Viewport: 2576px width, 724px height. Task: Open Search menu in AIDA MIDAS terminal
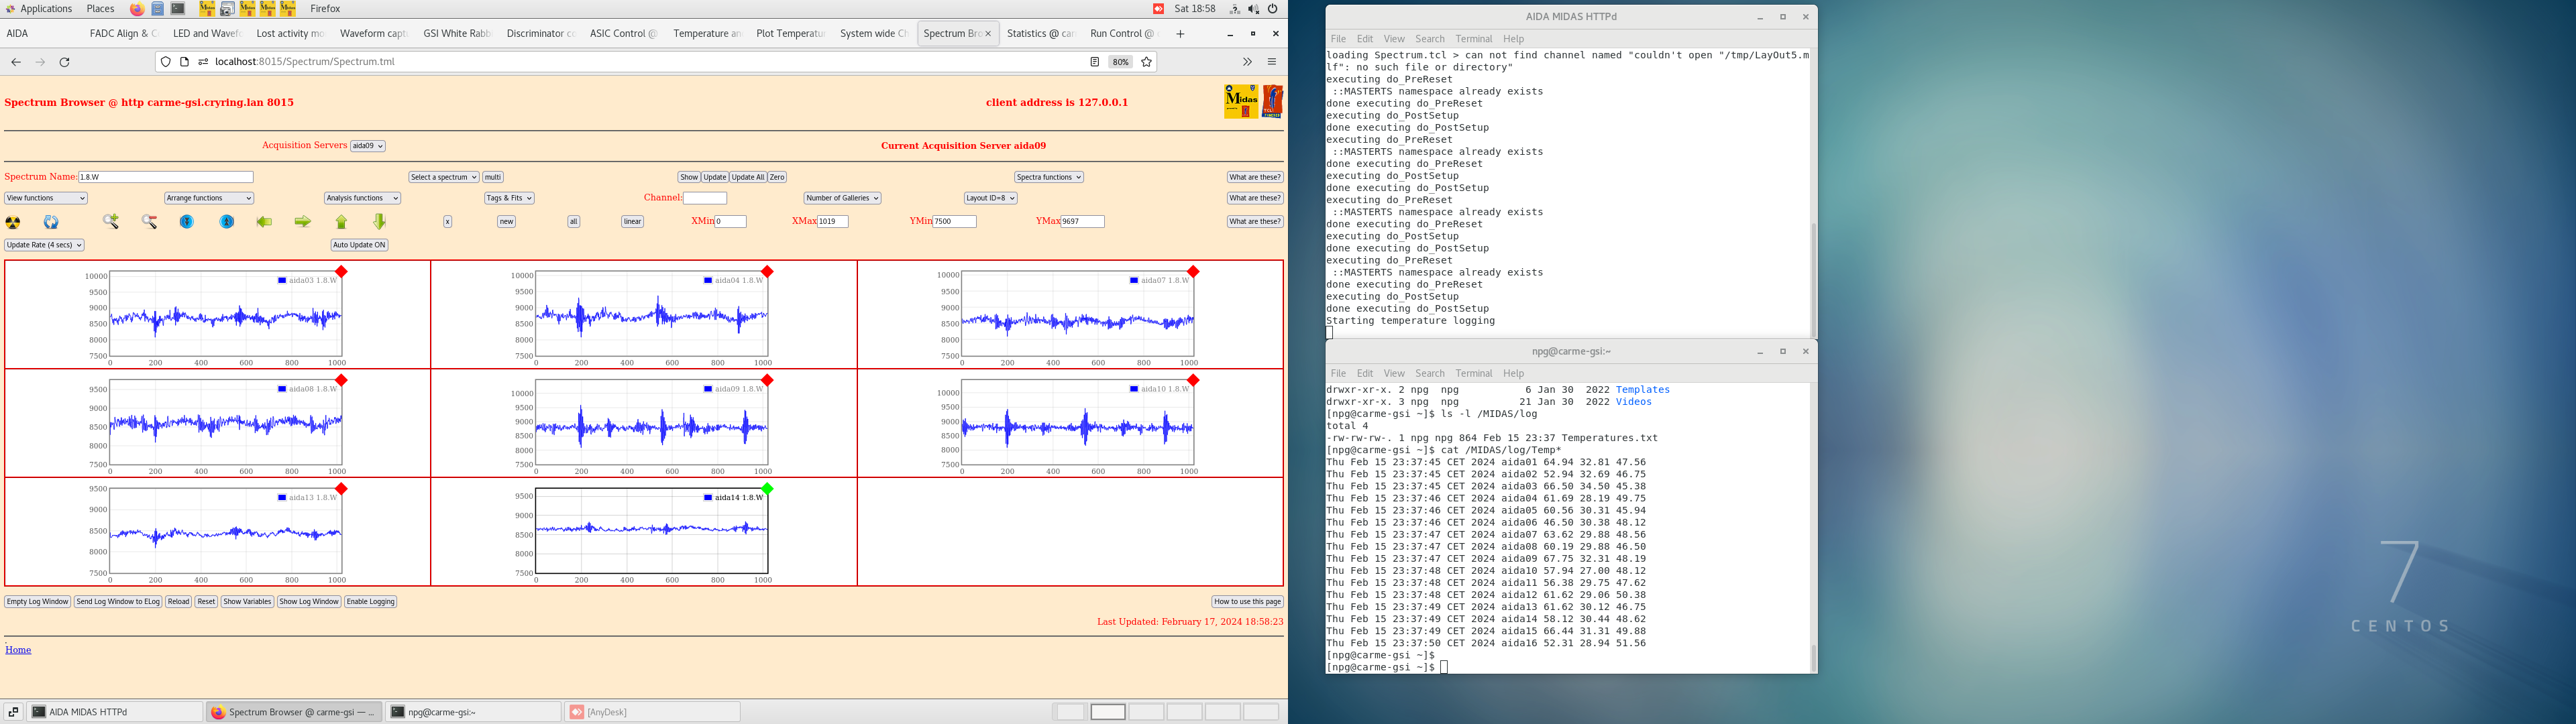(x=1429, y=39)
